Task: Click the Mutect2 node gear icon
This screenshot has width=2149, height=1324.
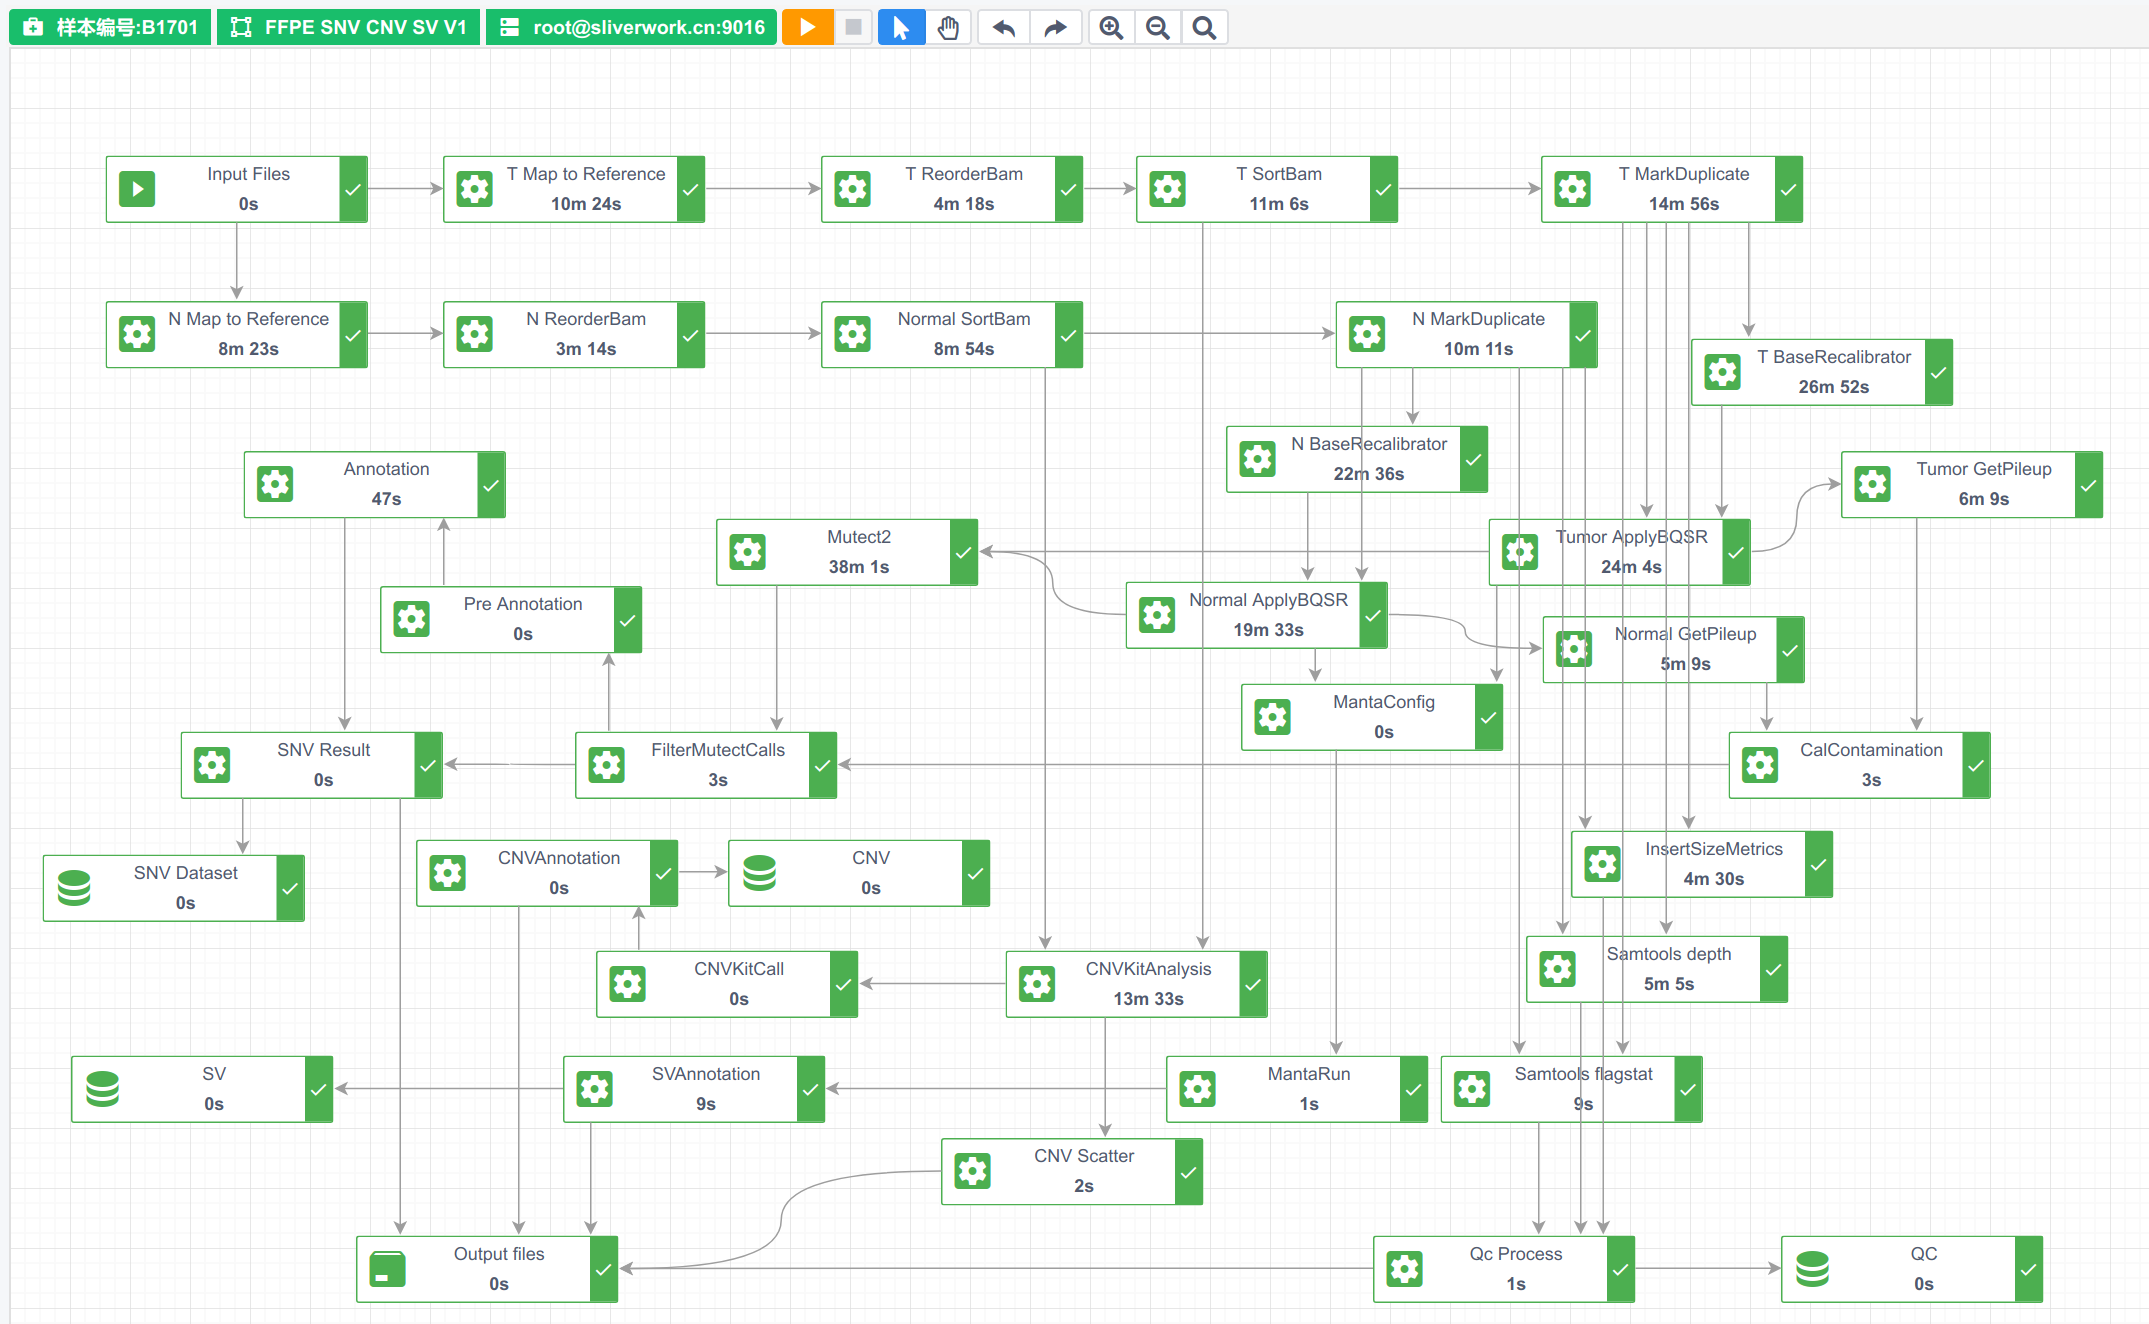Action: (747, 552)
